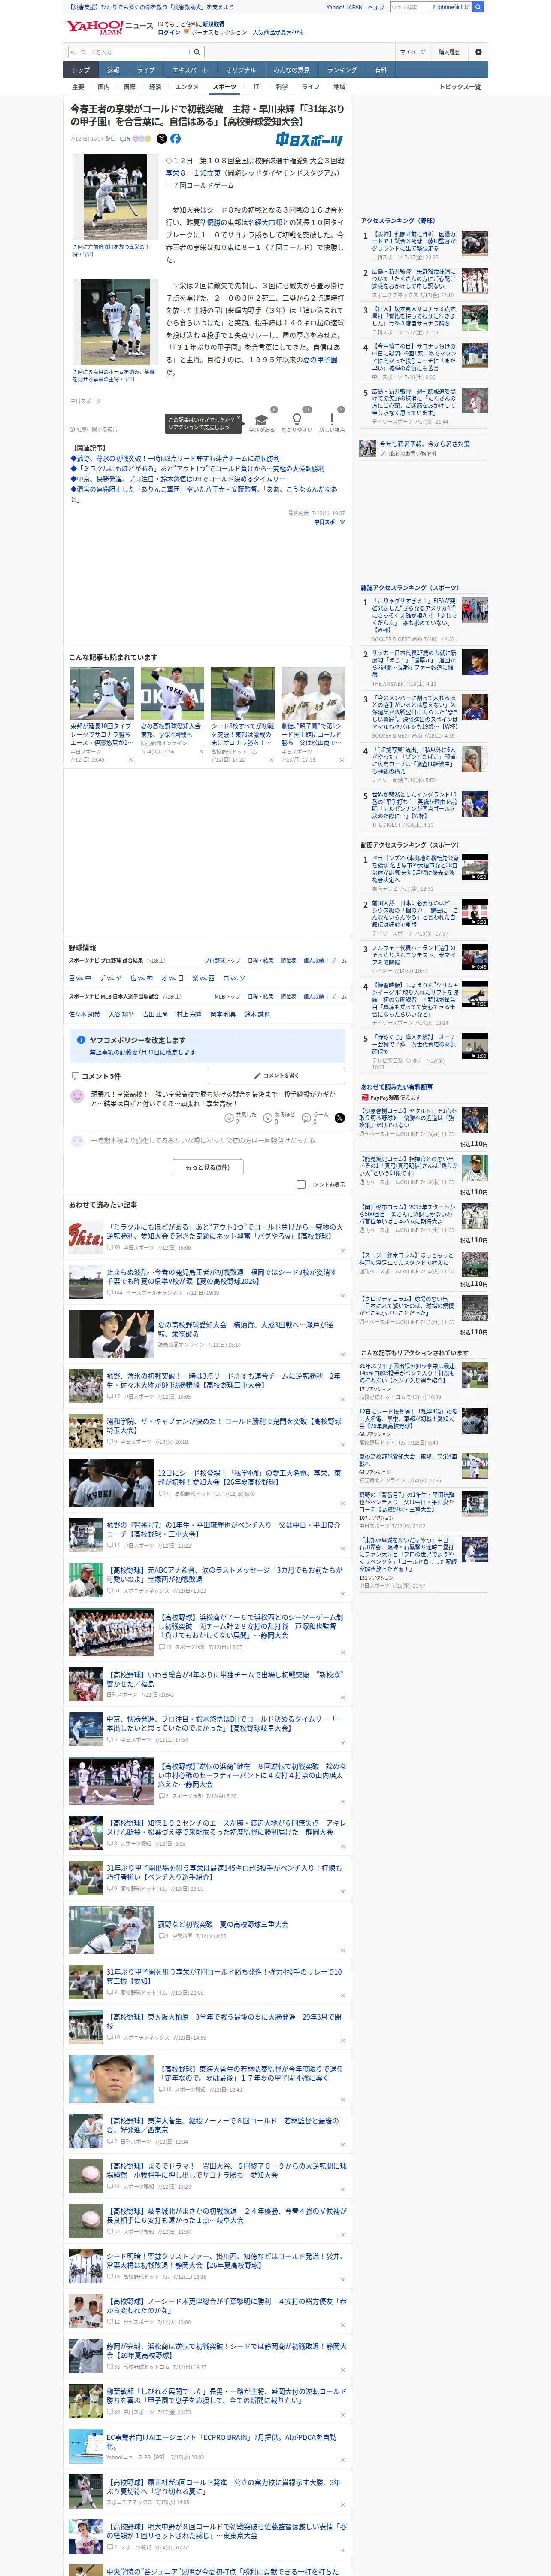Open the 有料 tab
Image resolution: width=551 pixels, height=2576 pixels.
[381, 70]
